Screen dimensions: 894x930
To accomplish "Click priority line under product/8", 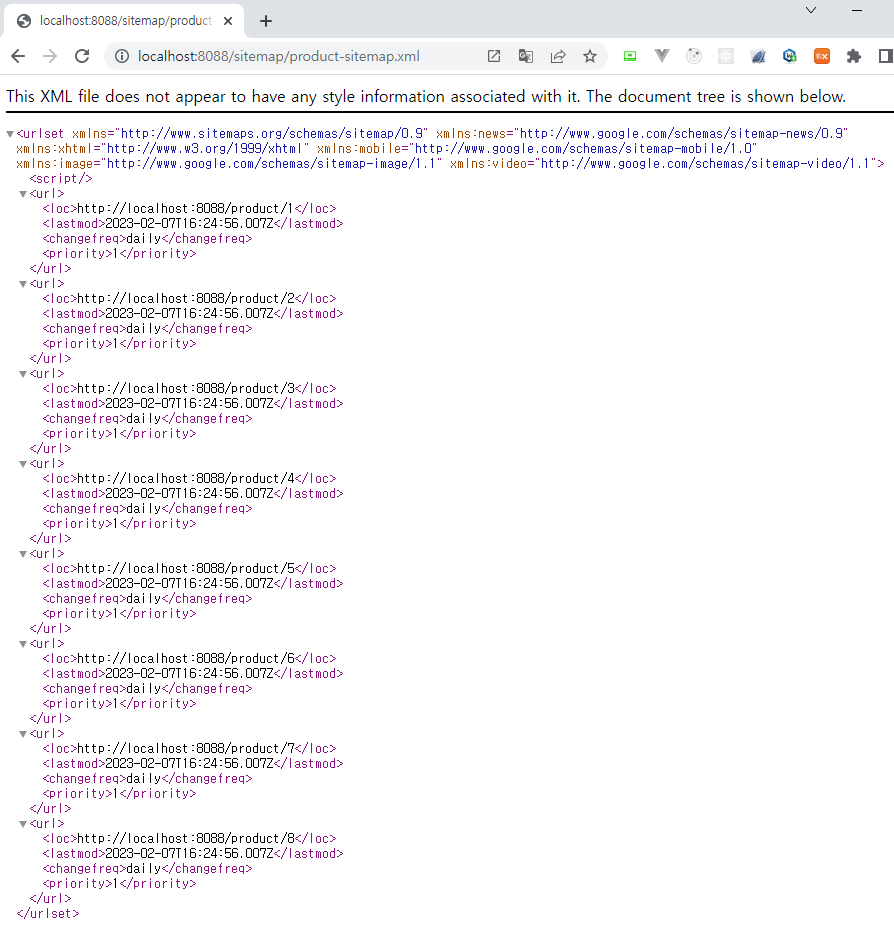I will tap(119, 884).
